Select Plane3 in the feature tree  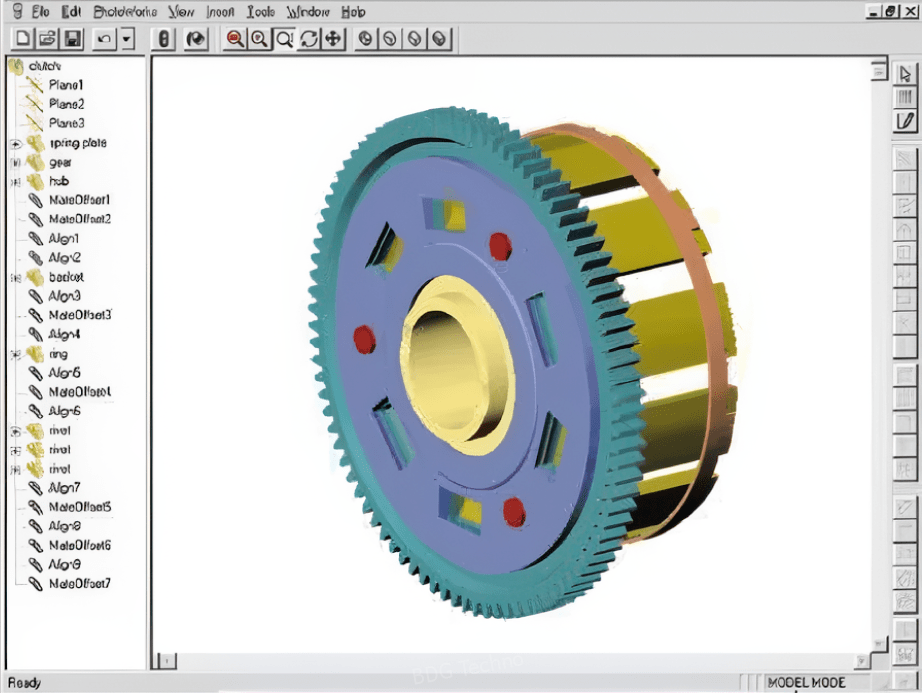pos(66,123)
